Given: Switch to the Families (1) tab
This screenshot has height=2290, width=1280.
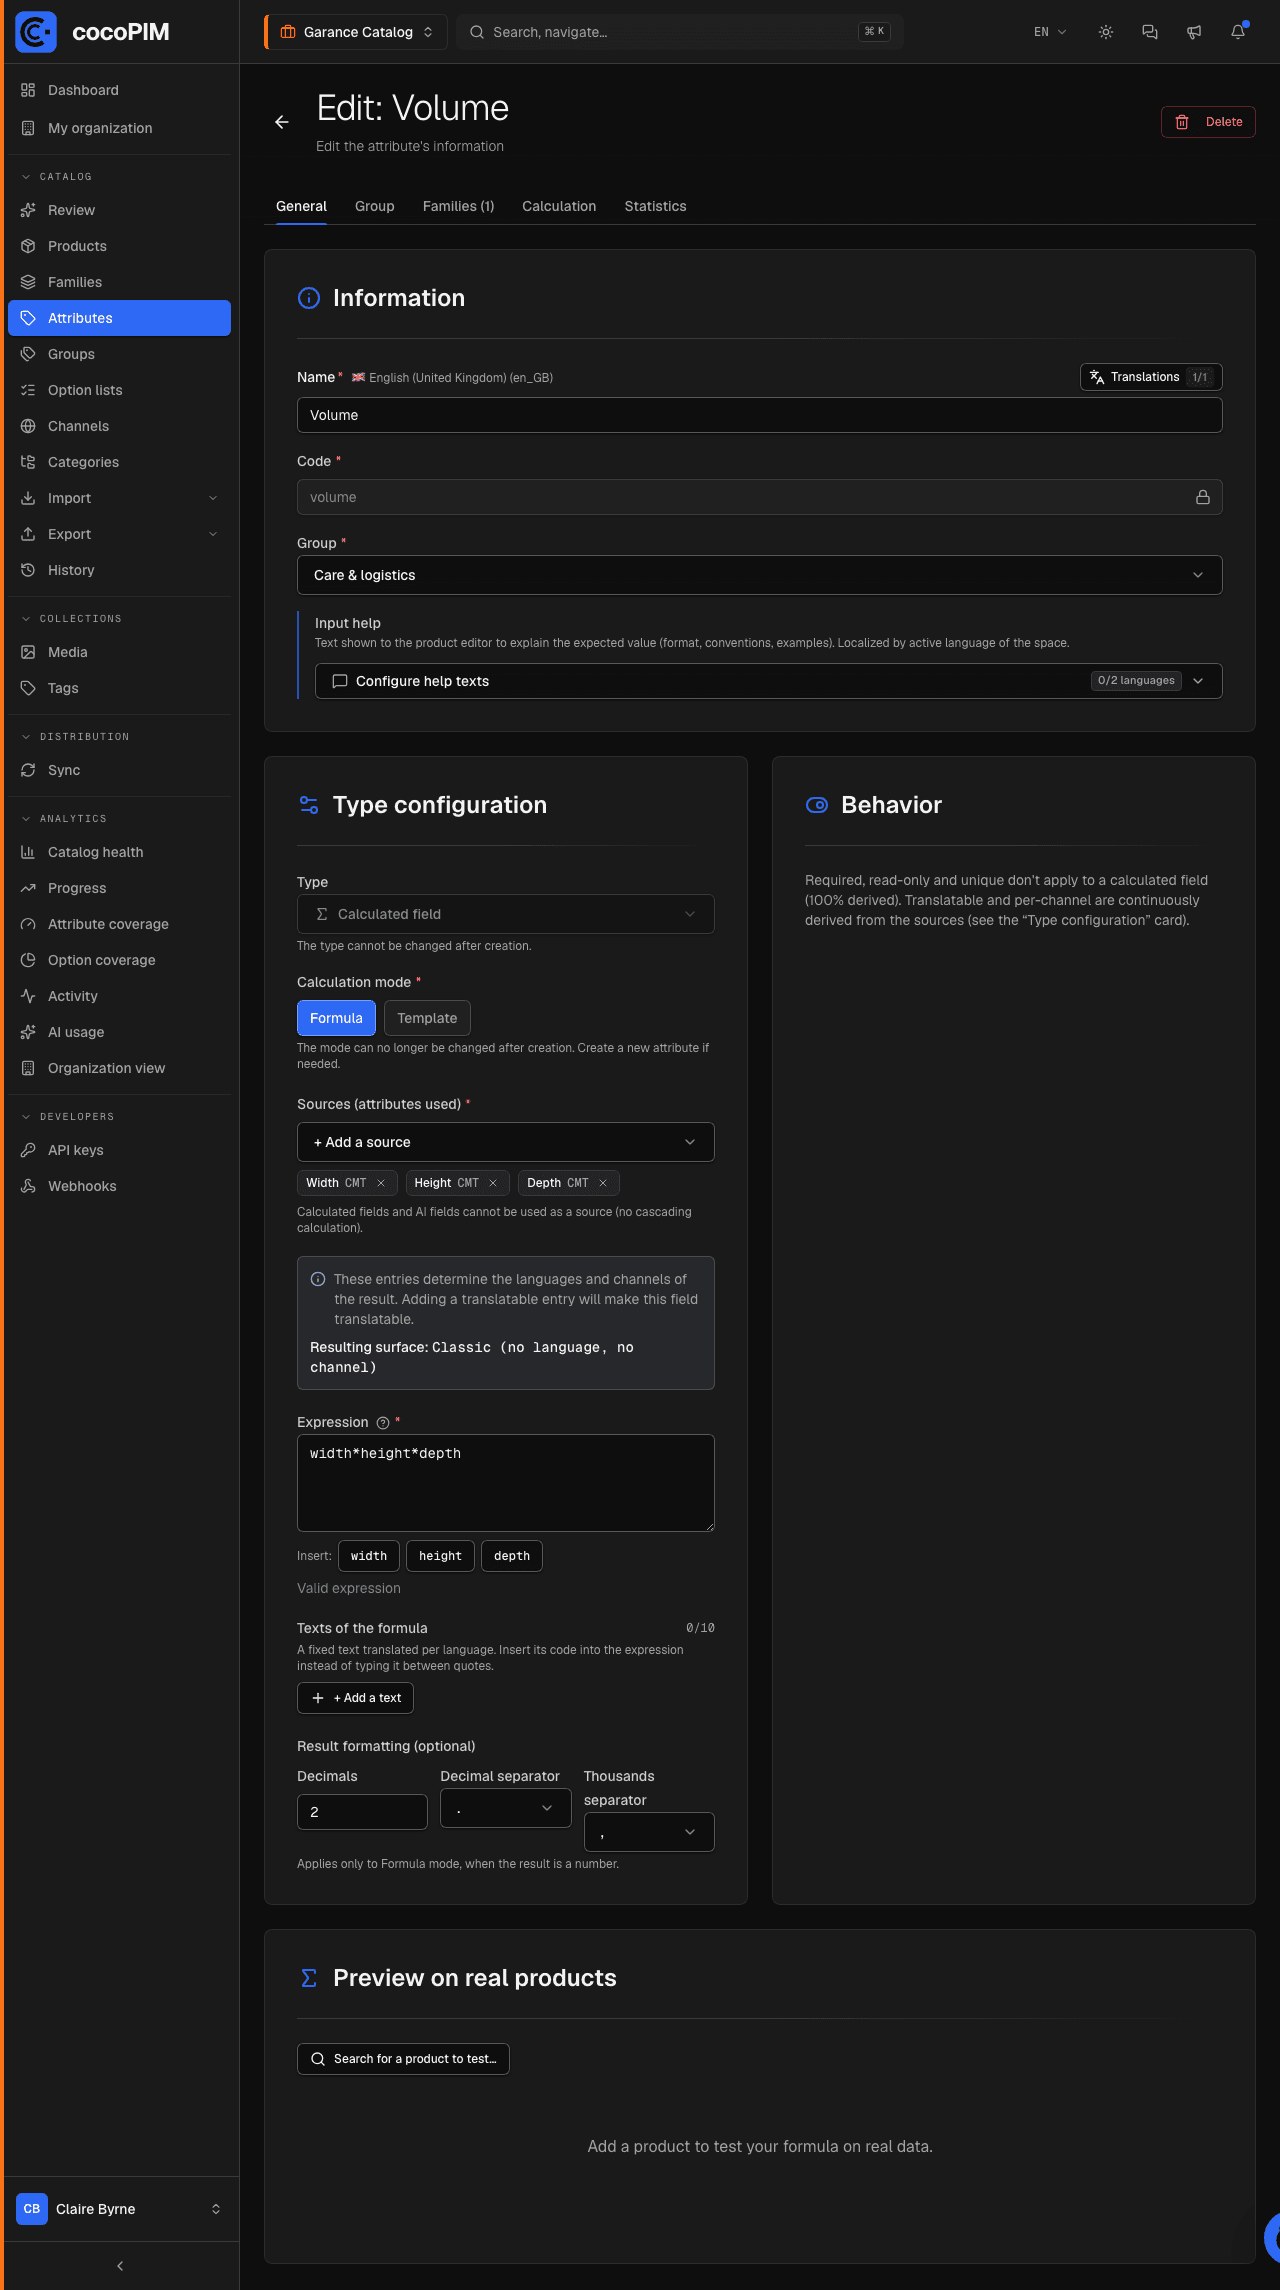Looking at the screenshot, I should 458,206.
